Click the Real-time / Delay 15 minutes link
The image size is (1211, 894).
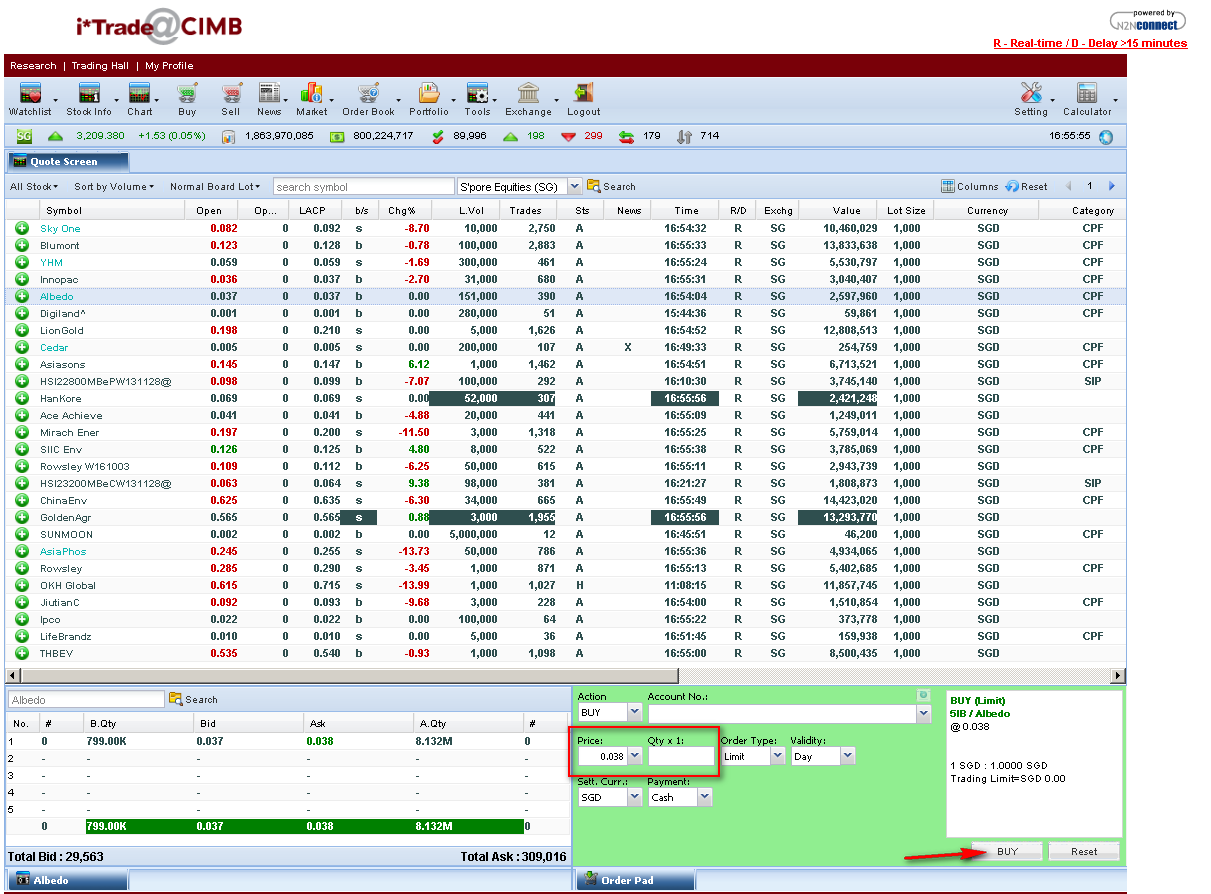pyautogui.click(x=1090, y=43)
